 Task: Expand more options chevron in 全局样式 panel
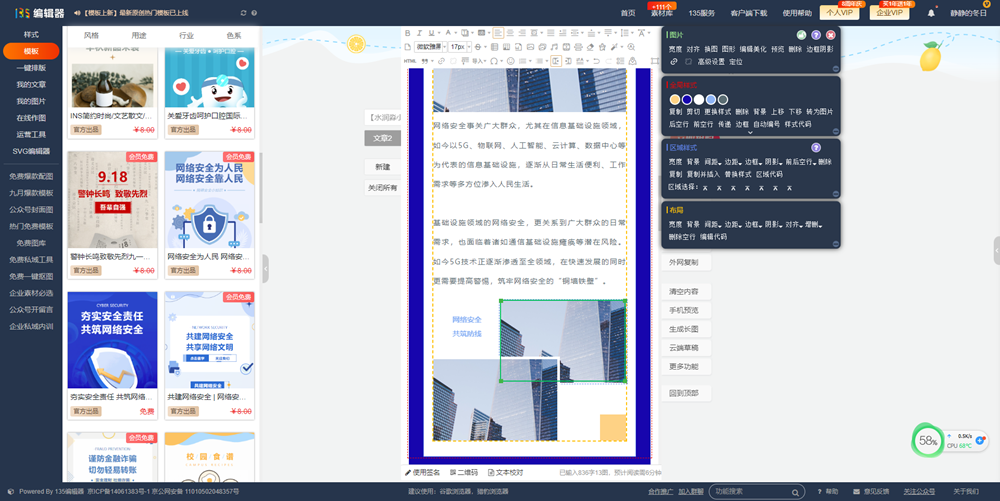pos(751,133)
